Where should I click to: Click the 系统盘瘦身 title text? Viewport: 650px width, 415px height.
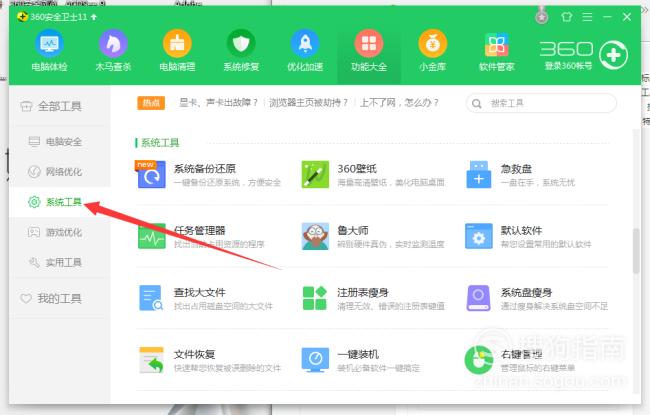coord(526,292)
